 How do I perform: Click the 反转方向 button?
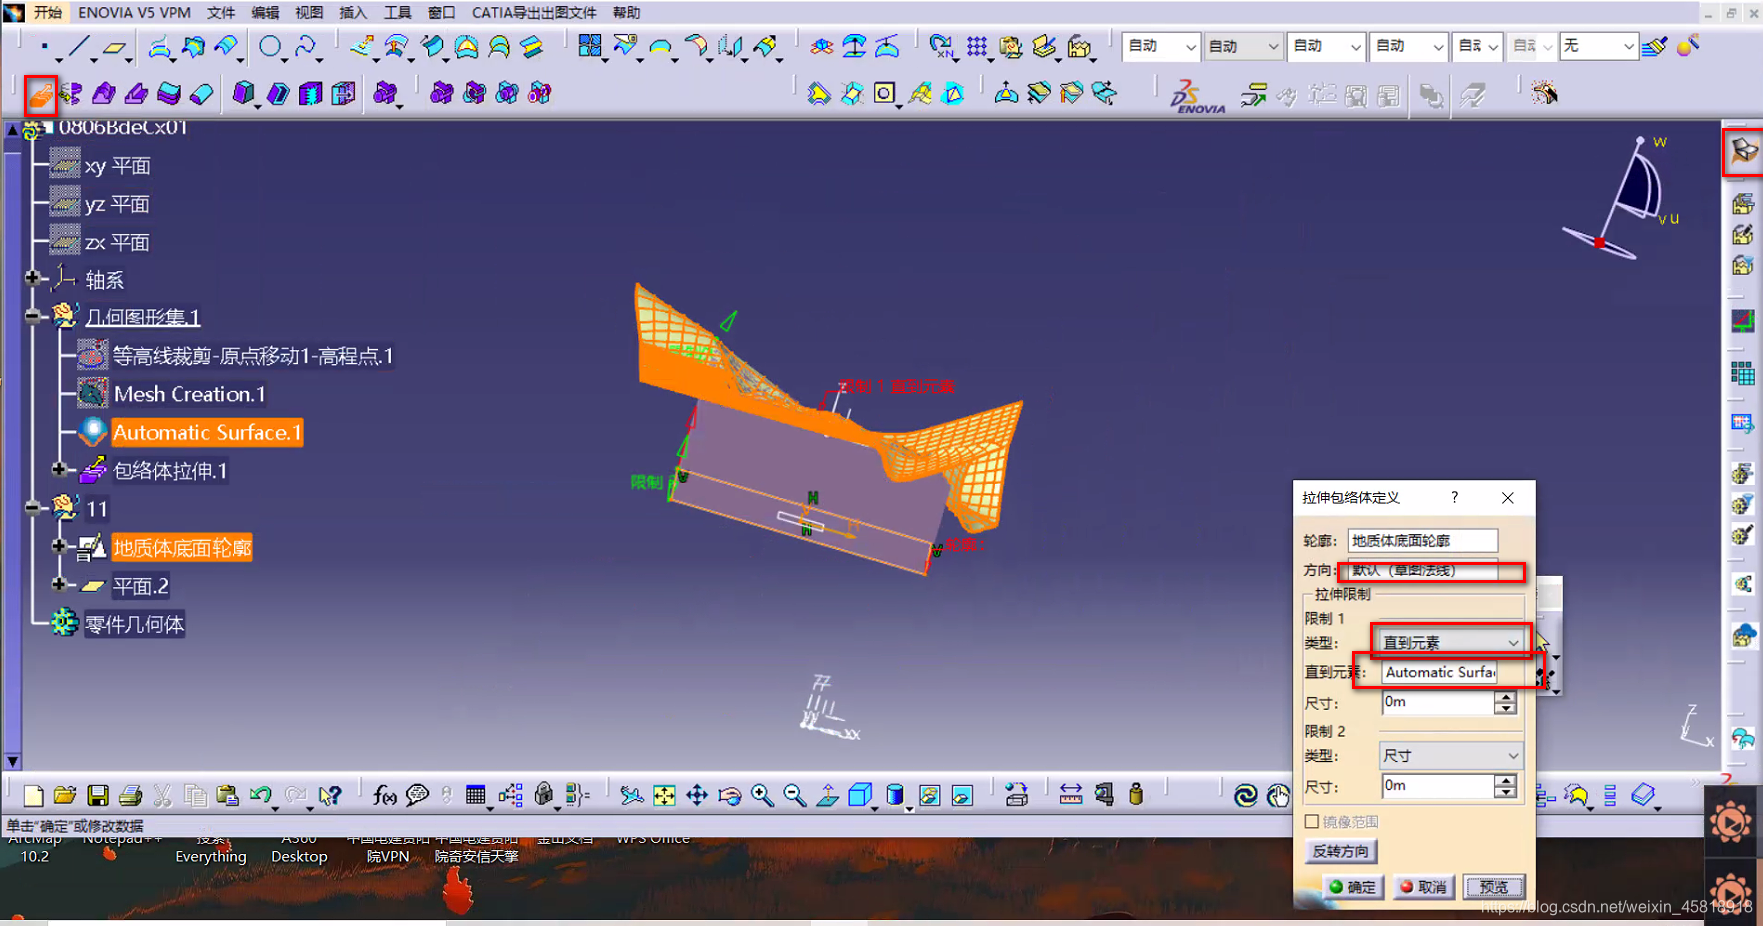(x=1341, y=851)
